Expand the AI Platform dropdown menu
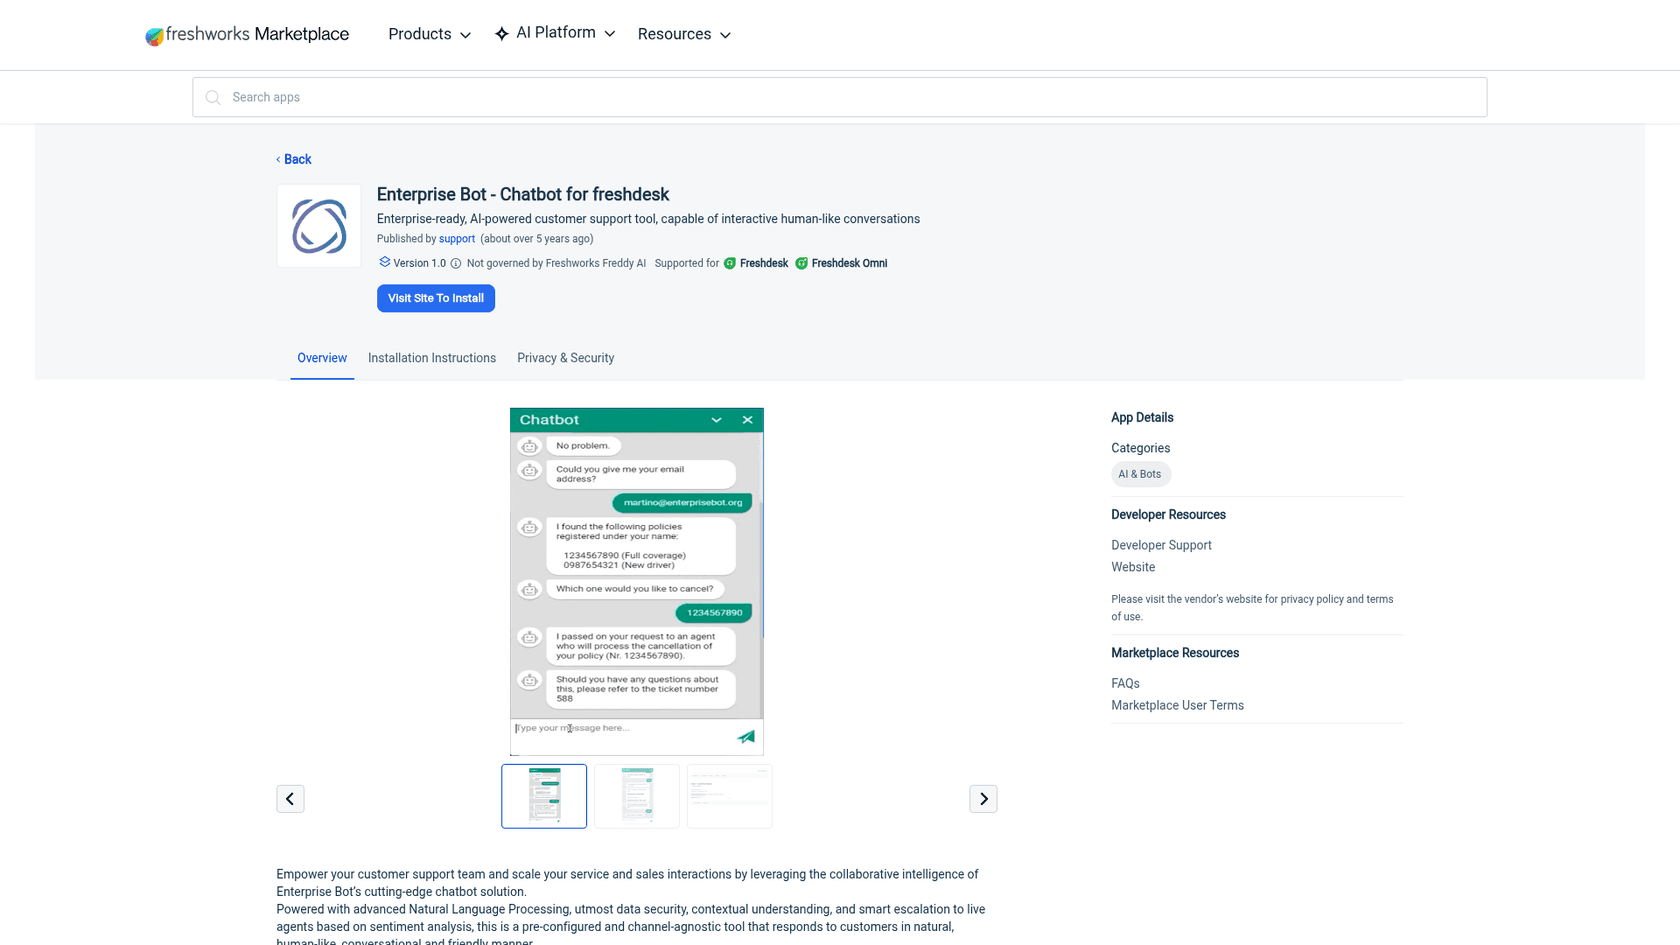This screenshot has height=945, width=1680. (x=555, y=34)
